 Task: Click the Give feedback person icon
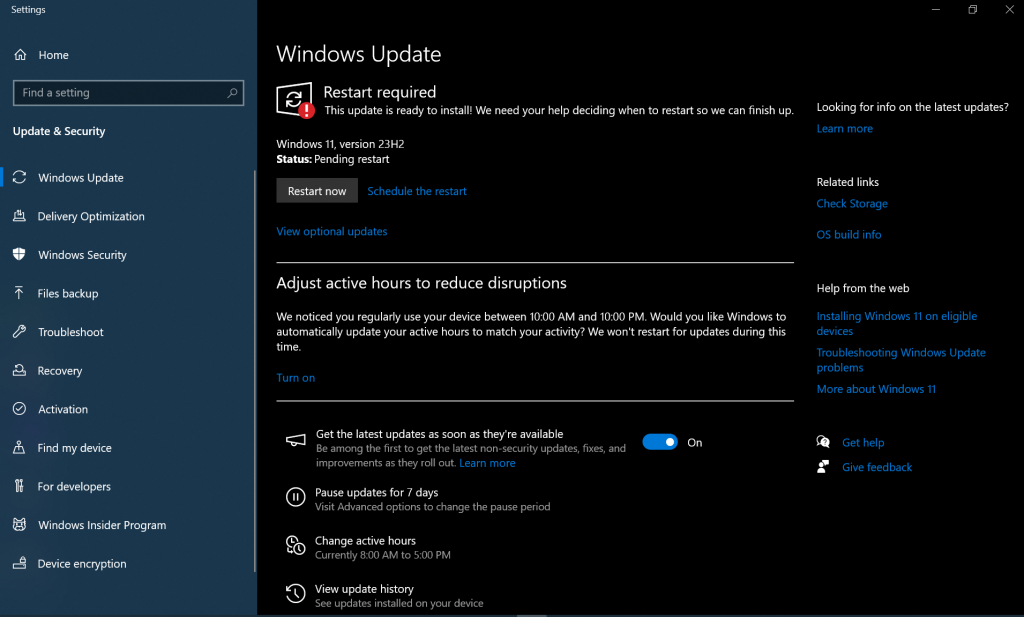coord(823,466)
